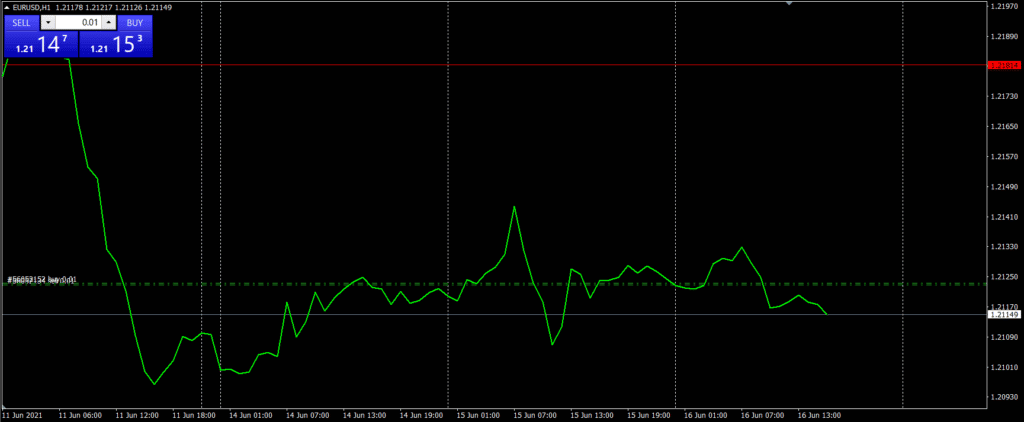Click the 14 Jun 19:00 time label

point(419,415)
